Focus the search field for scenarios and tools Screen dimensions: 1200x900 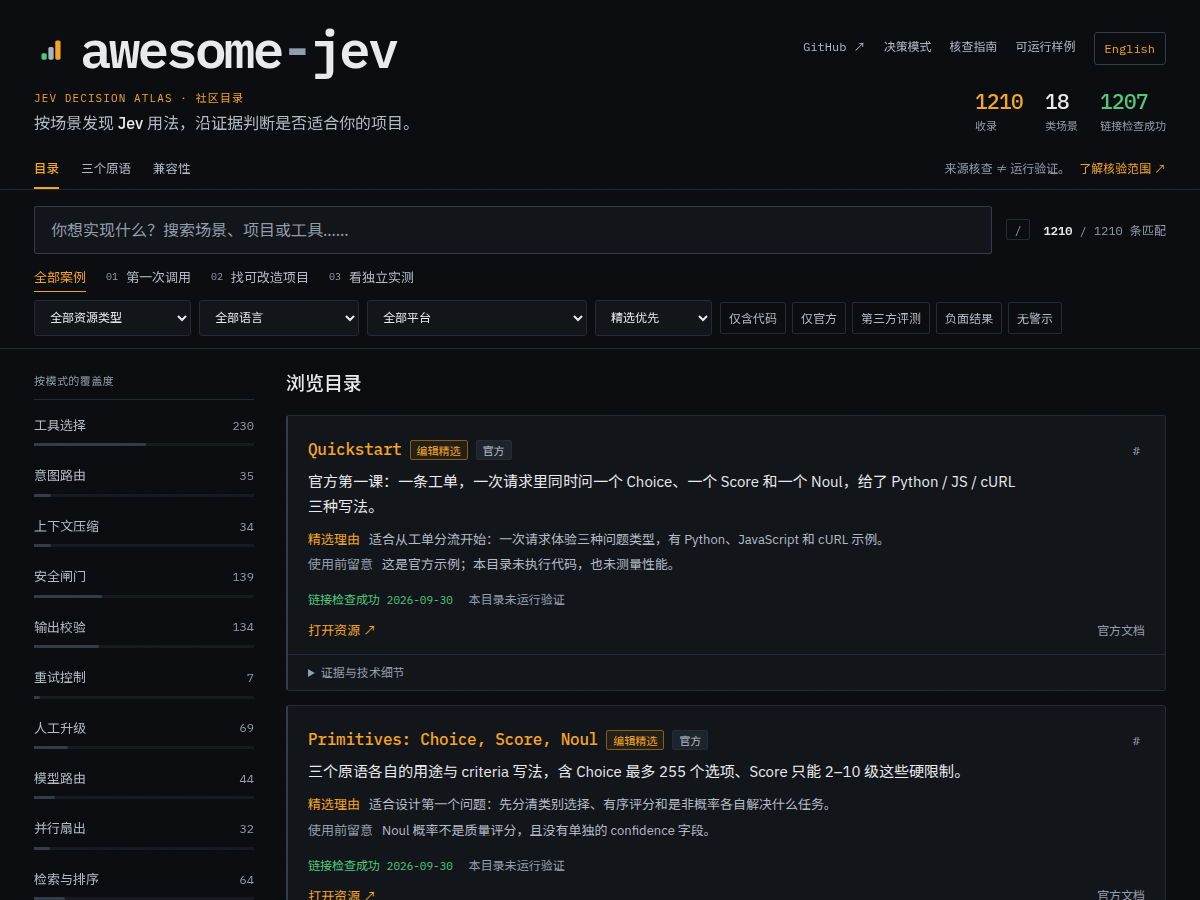tap(513, 230)
